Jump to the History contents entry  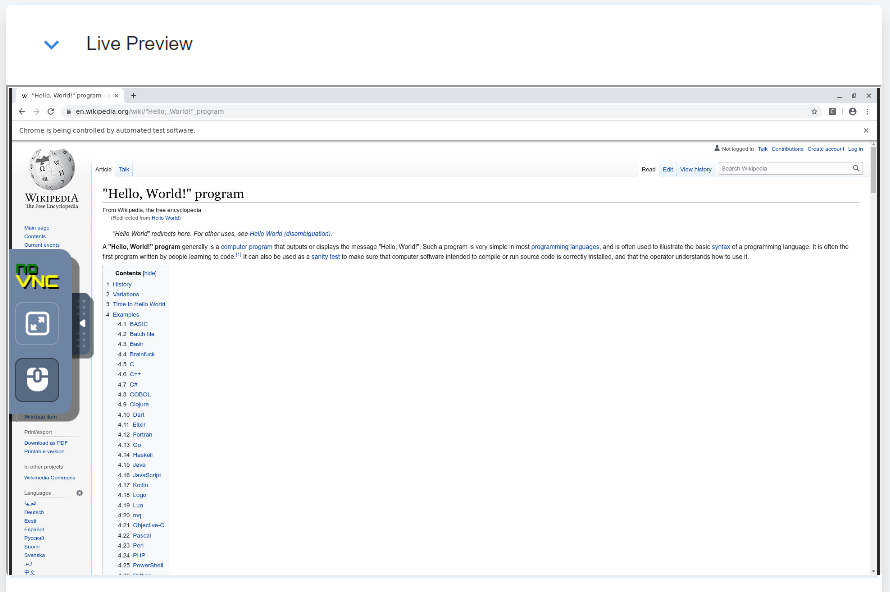click(x=121, y=284)
